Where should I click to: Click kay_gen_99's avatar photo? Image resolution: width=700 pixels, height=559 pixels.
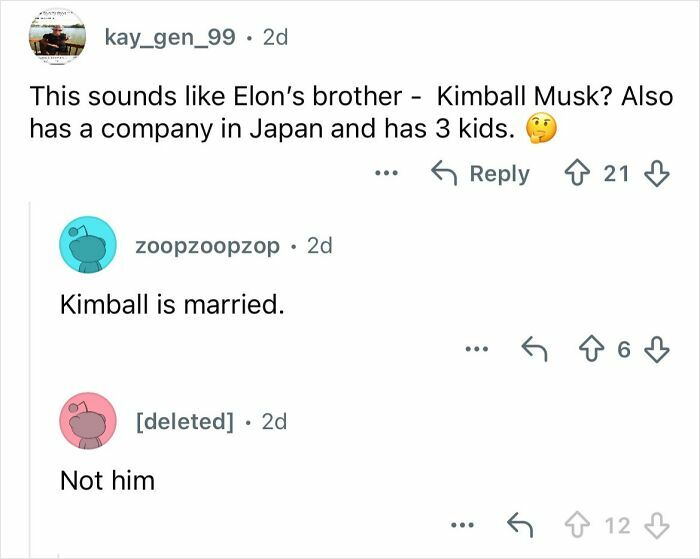56,40
